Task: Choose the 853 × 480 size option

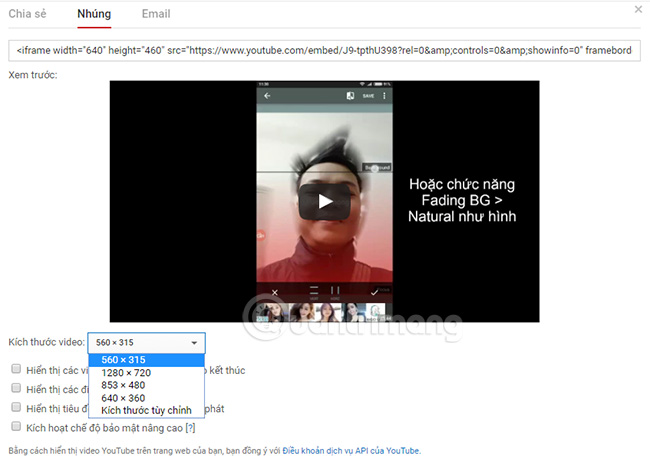Action: 146,385
